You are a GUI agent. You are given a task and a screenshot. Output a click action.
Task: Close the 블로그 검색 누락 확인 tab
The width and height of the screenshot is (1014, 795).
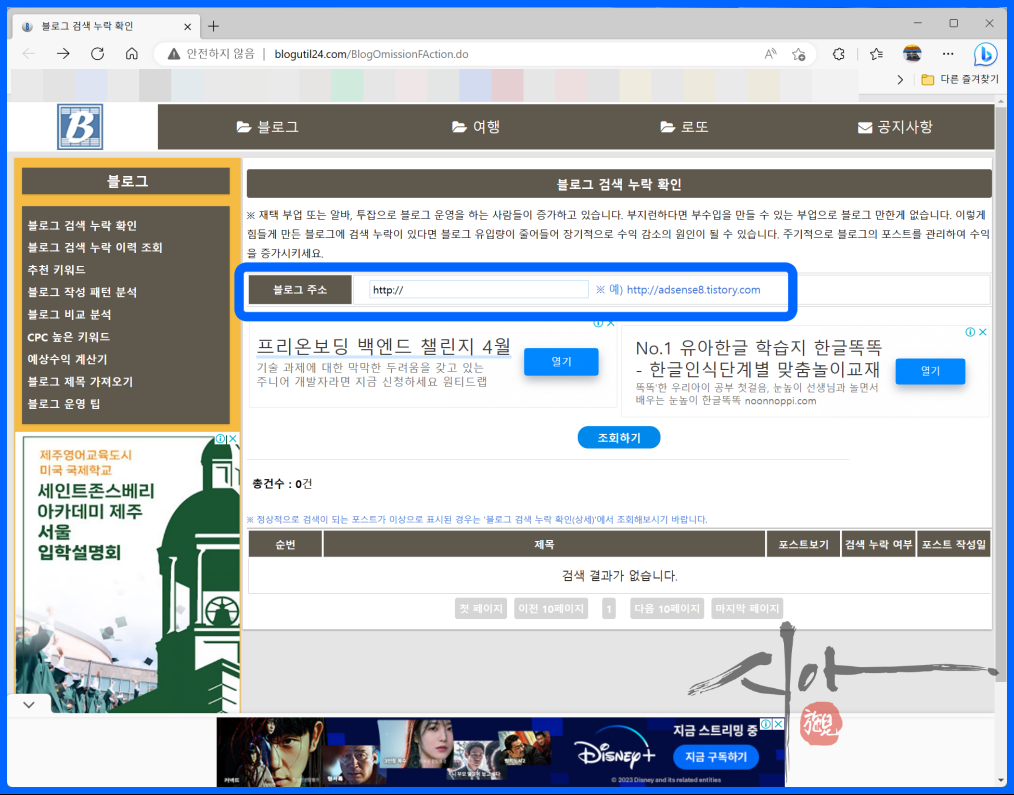[x=188, y=27]
